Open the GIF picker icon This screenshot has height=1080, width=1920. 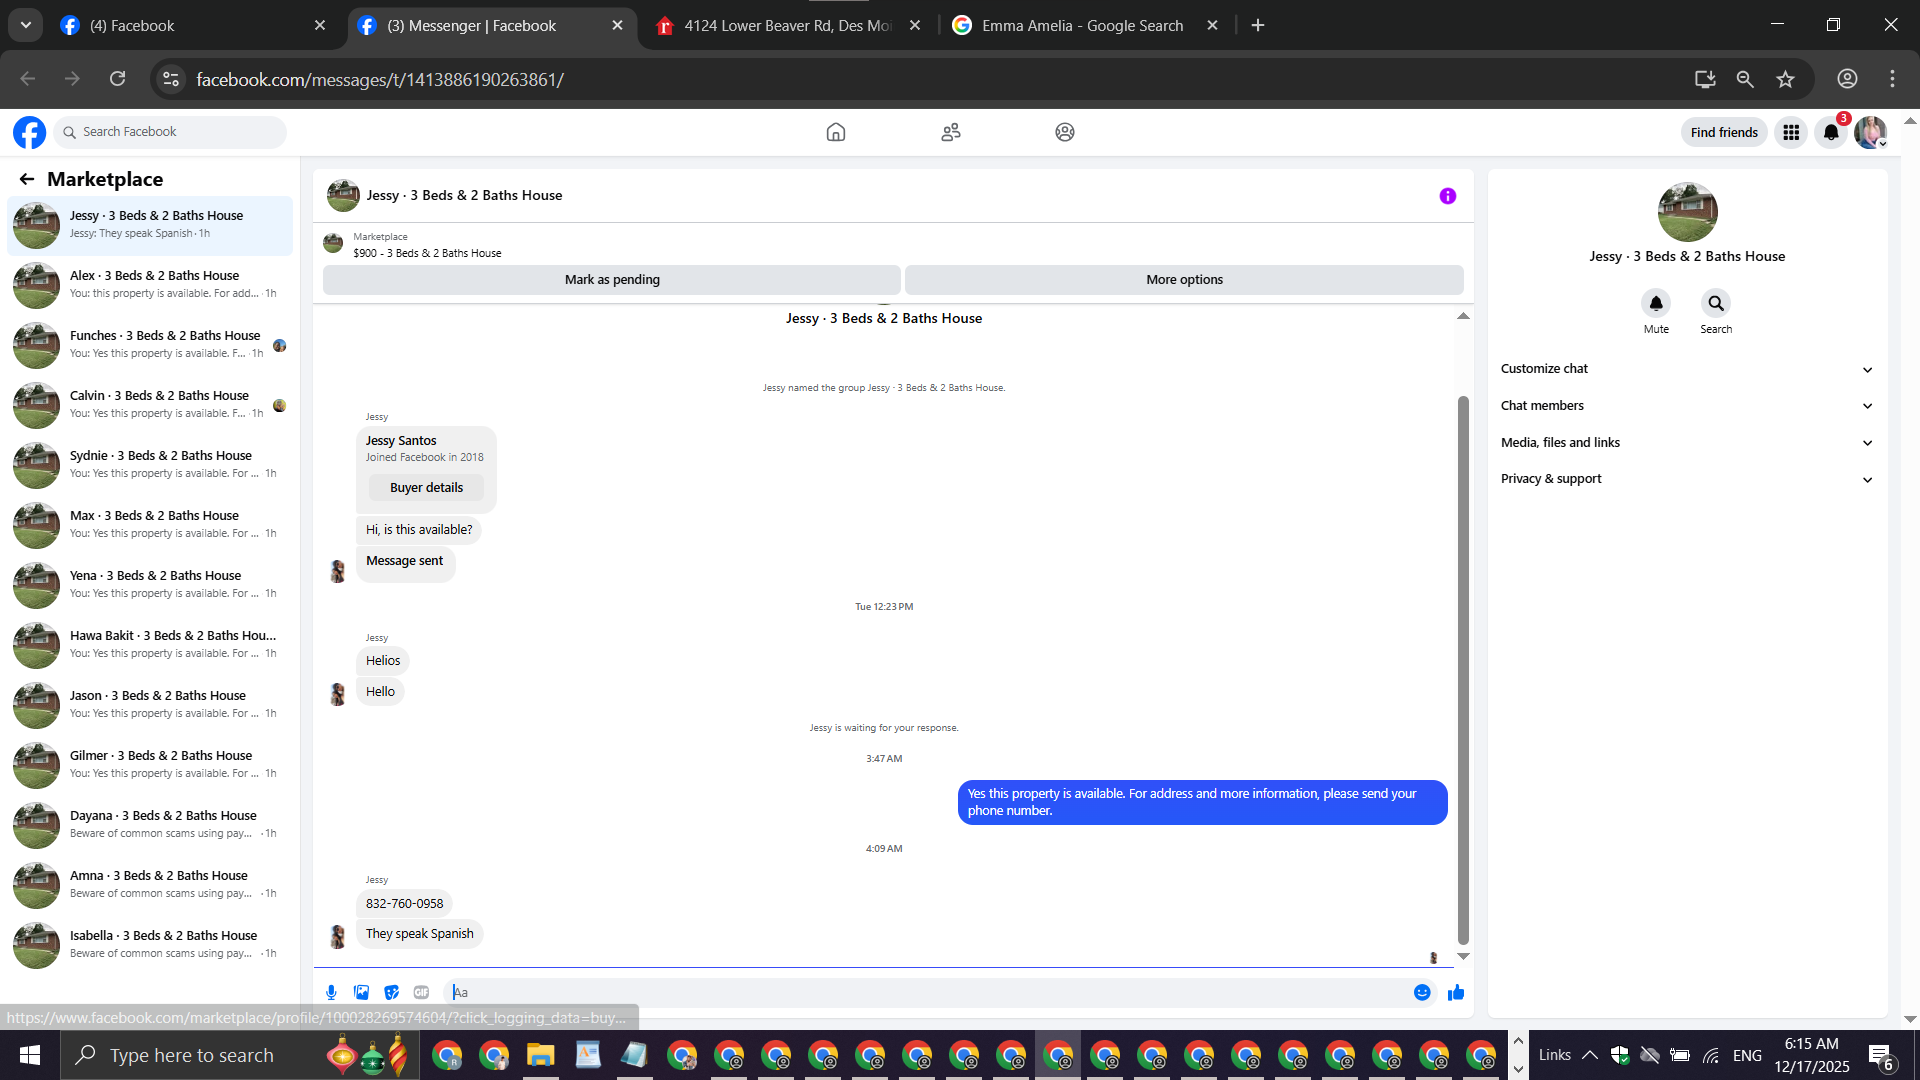tap(421, 992)
